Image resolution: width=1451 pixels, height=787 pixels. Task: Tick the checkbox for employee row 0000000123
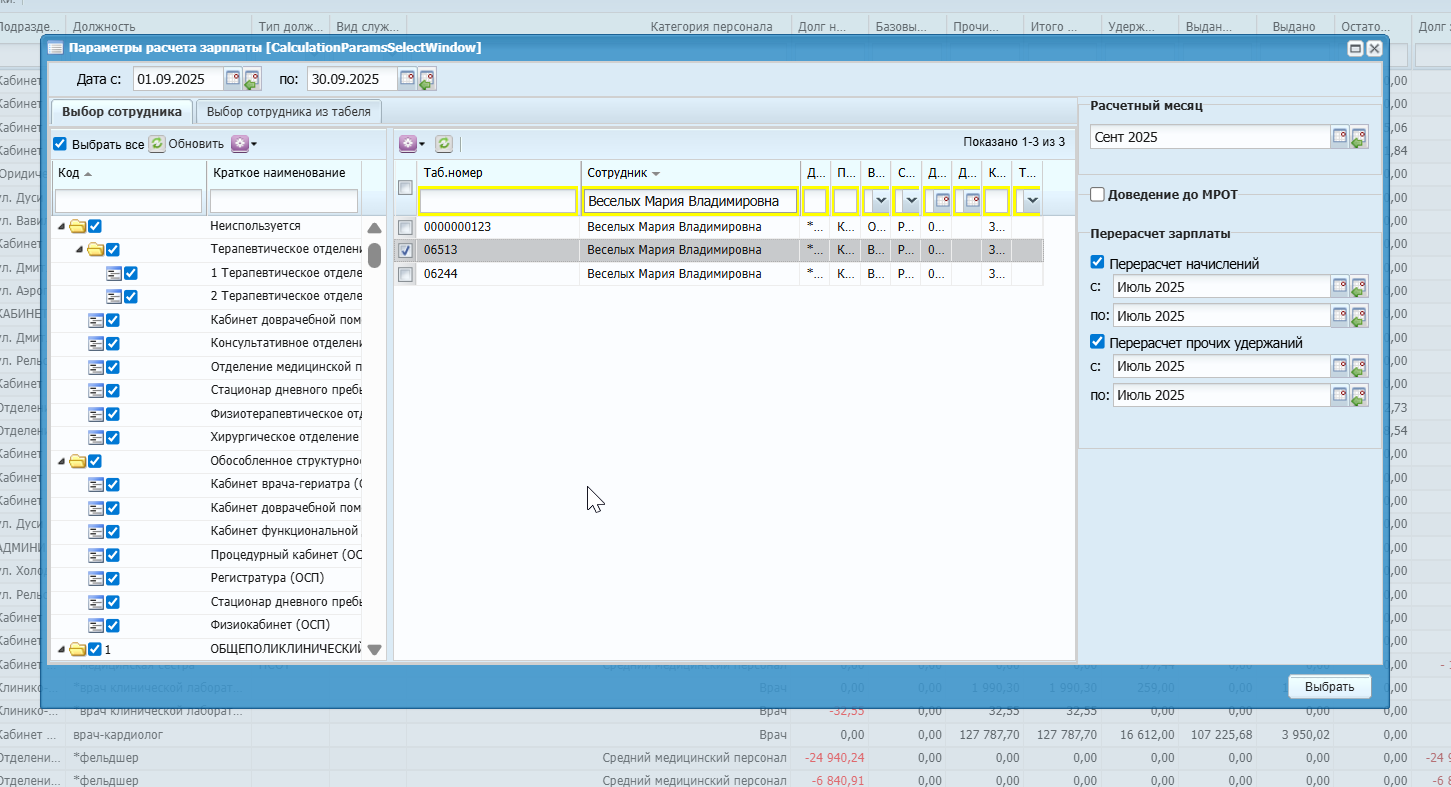tap(405, 227)
